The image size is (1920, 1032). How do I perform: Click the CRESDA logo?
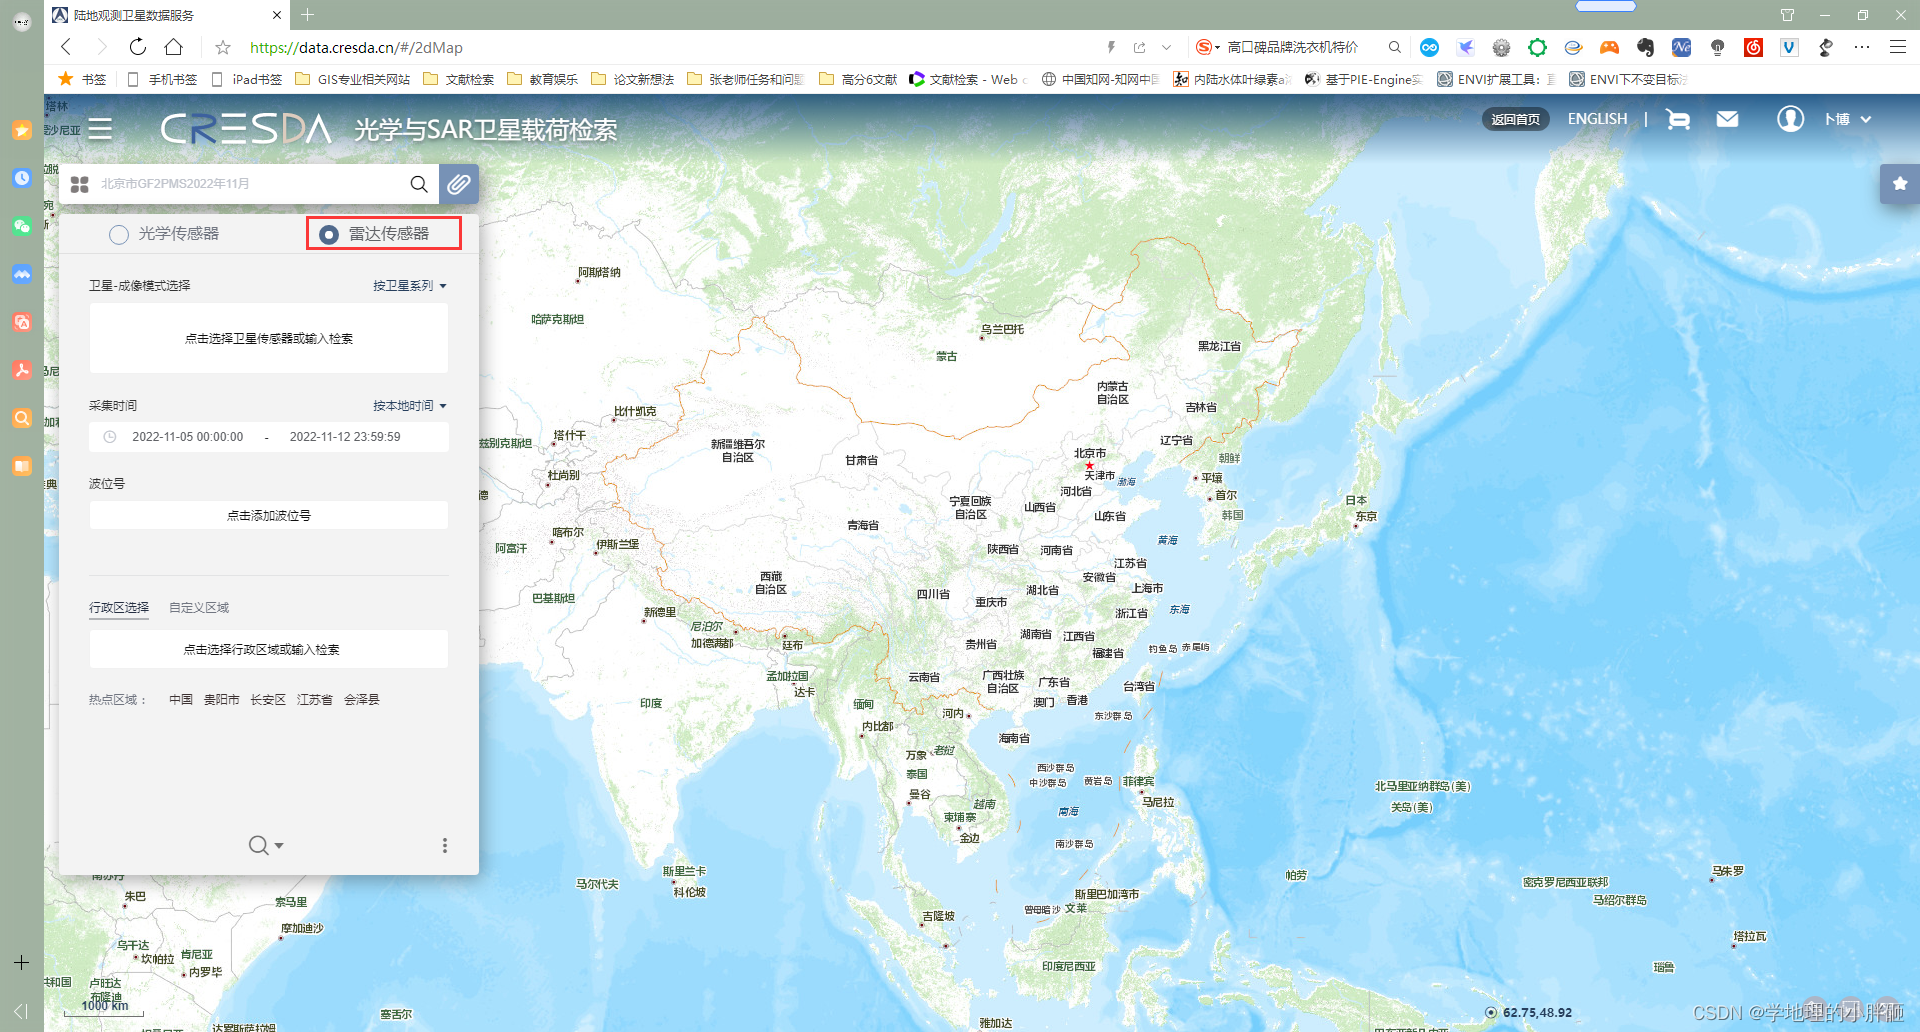coord(246,129)
